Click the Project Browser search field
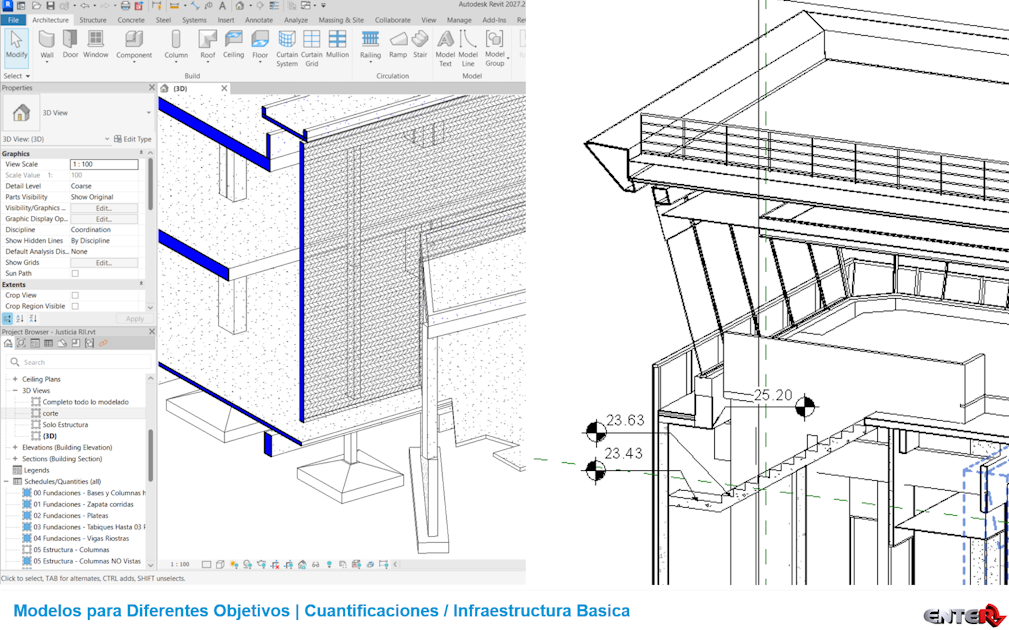1009x630 pixels. [x=79, y=362]
